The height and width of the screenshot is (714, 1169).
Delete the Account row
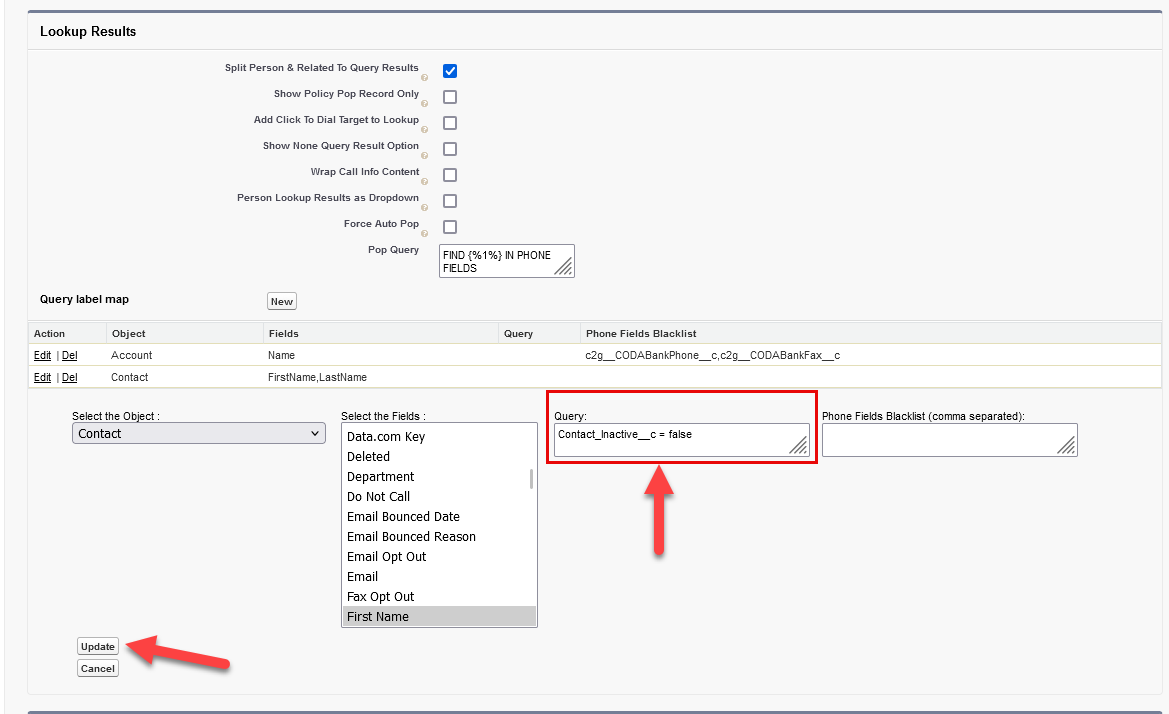pos(69,356)
